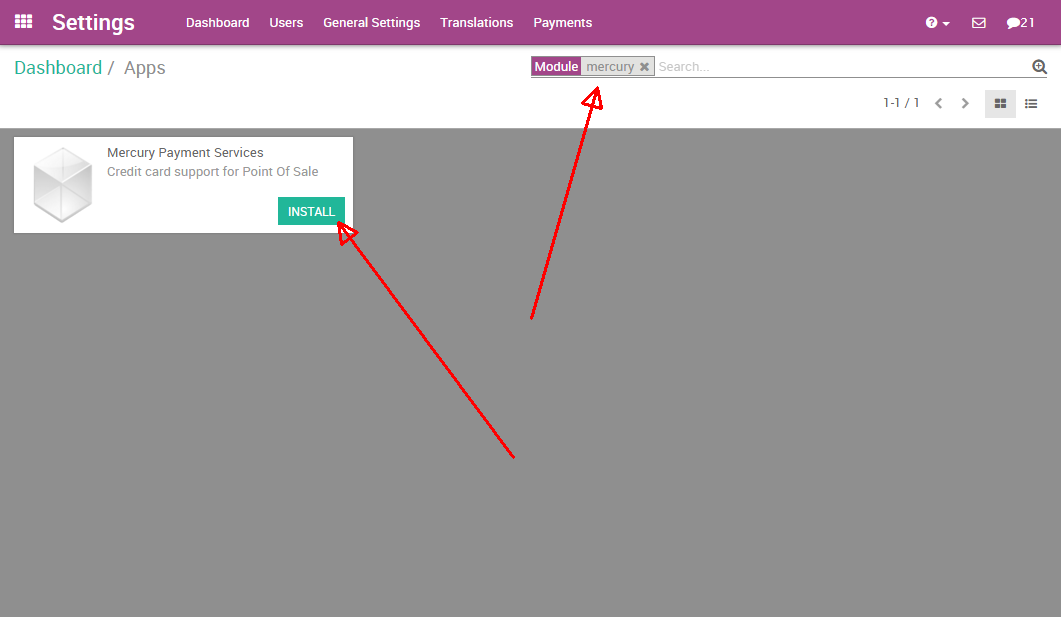Viewport: 1061px width, 617px height.
Task: Navigate to Dashboard breadcrumb link
Action: click(x=58, y=68)
